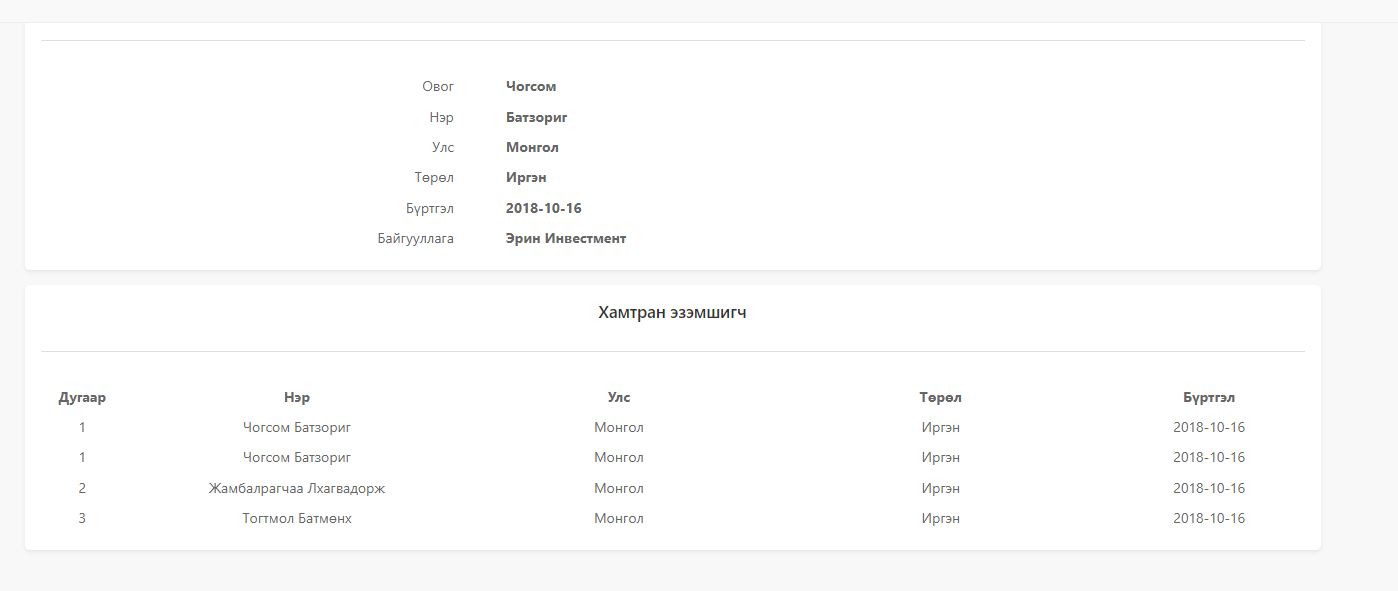Click row number 2 in Дугаар column
This screenshot has height=591, width=1398.
(82, 489)
